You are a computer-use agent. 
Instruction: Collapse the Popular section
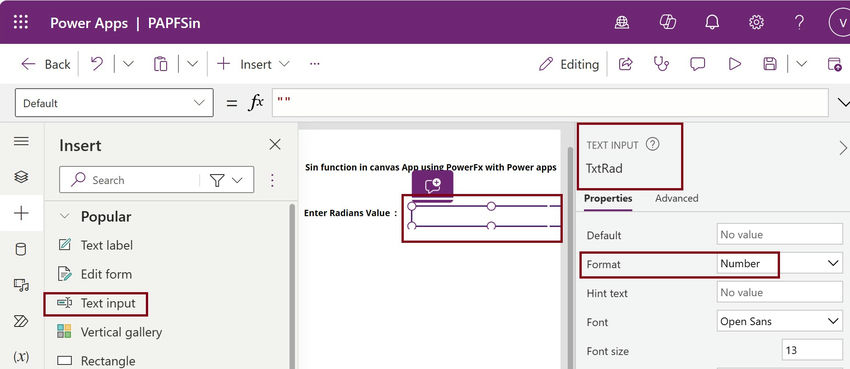[x=65, y=217]
